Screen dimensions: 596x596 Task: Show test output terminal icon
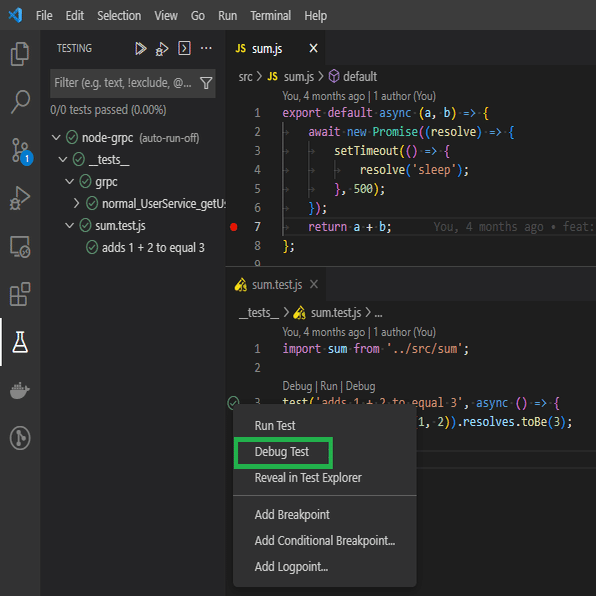184,48
